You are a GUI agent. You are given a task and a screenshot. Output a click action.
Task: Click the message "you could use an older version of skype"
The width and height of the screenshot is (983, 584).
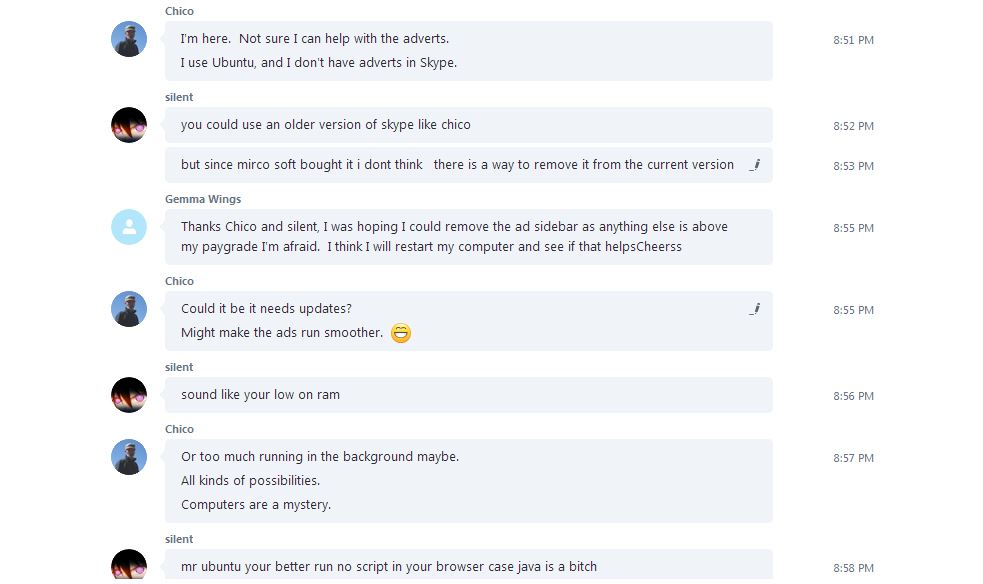pos(326,125)
